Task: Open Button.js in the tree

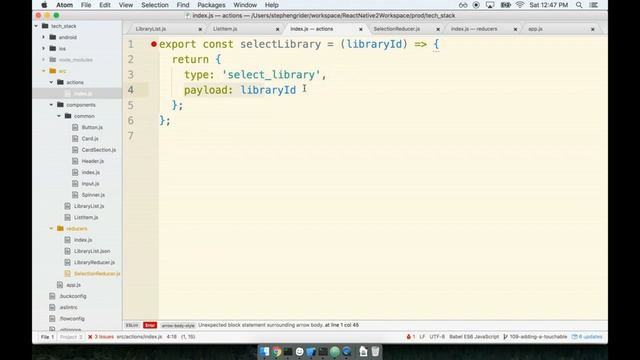Action: (92, 127)
